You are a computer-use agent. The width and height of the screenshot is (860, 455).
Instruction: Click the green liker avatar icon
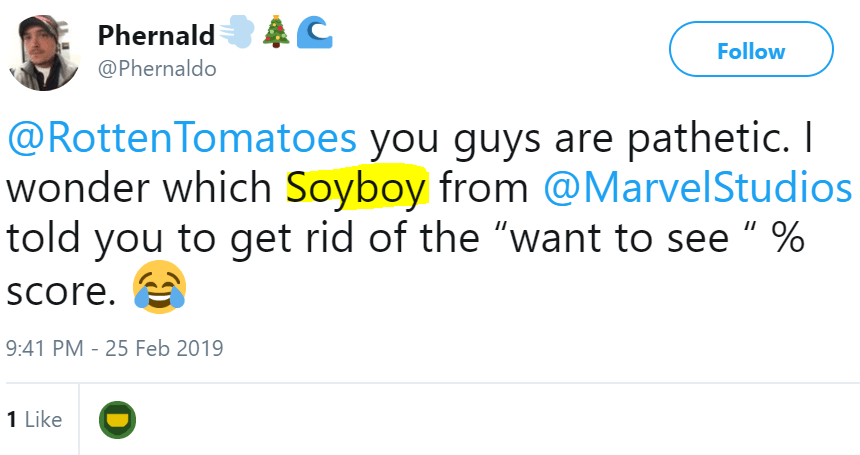117,420
